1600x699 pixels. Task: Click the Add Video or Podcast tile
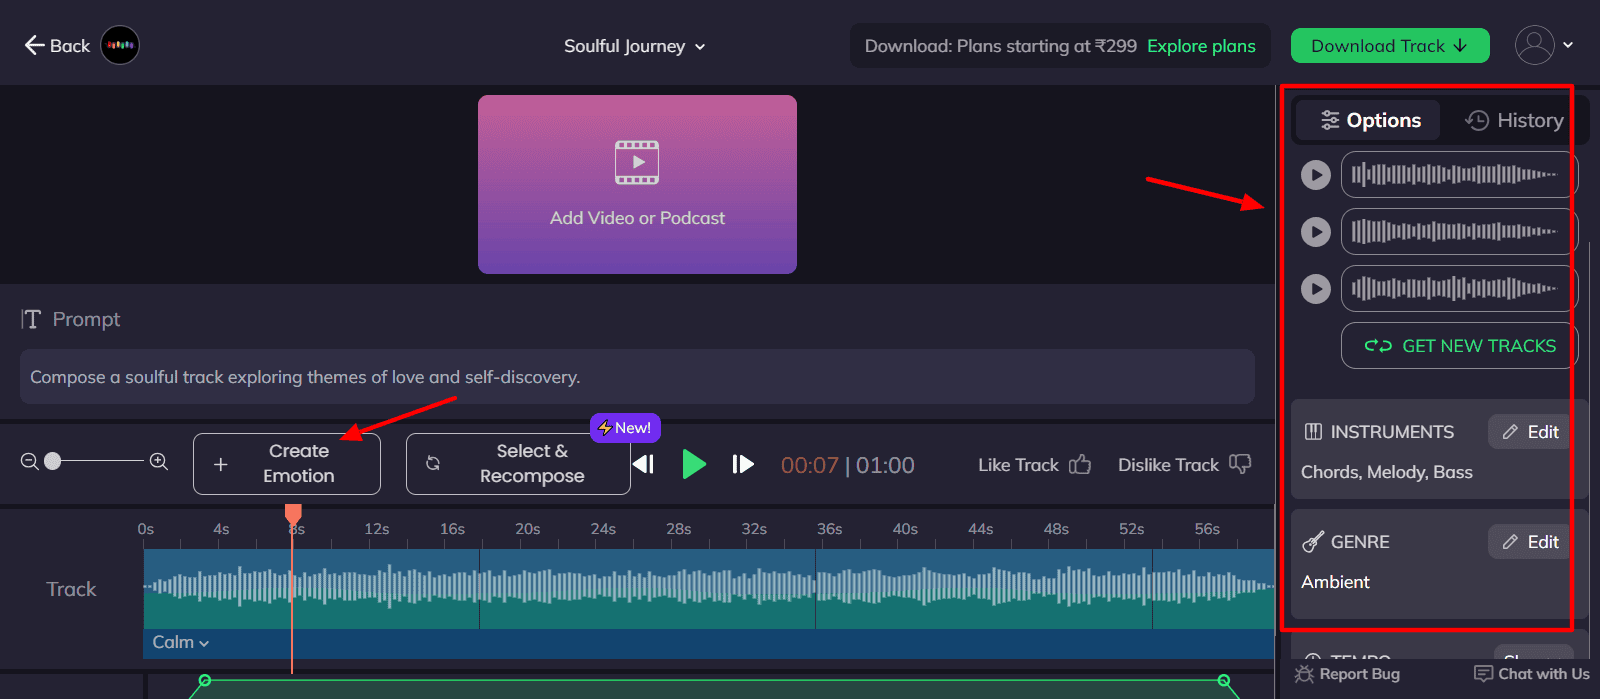pyautogui.click(x=637, y=184)
